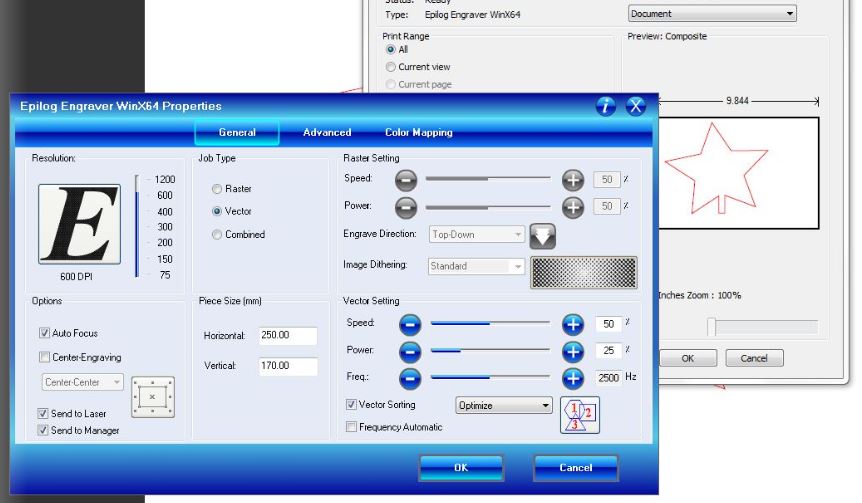Open the Document dropdown in Print dialog
Image resolution: width=862 pixels, height=503 pixels.
712,14
